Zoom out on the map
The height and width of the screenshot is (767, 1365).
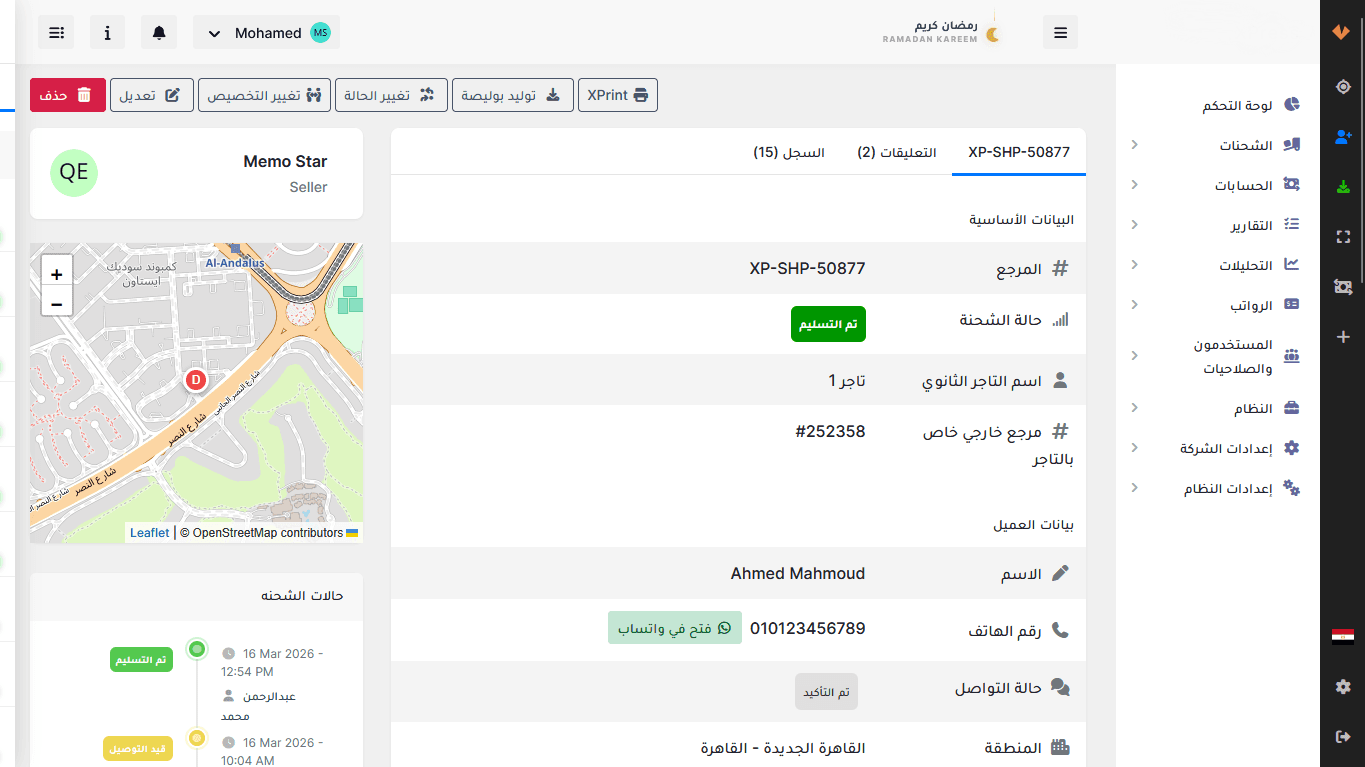(56, 303)
